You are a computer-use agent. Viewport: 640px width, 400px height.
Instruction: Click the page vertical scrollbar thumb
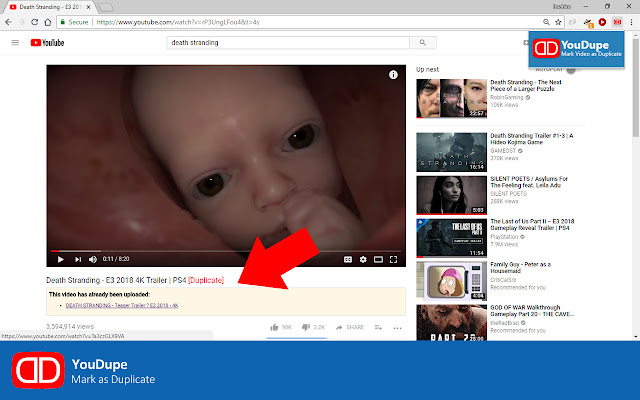[x=636, y=88]
